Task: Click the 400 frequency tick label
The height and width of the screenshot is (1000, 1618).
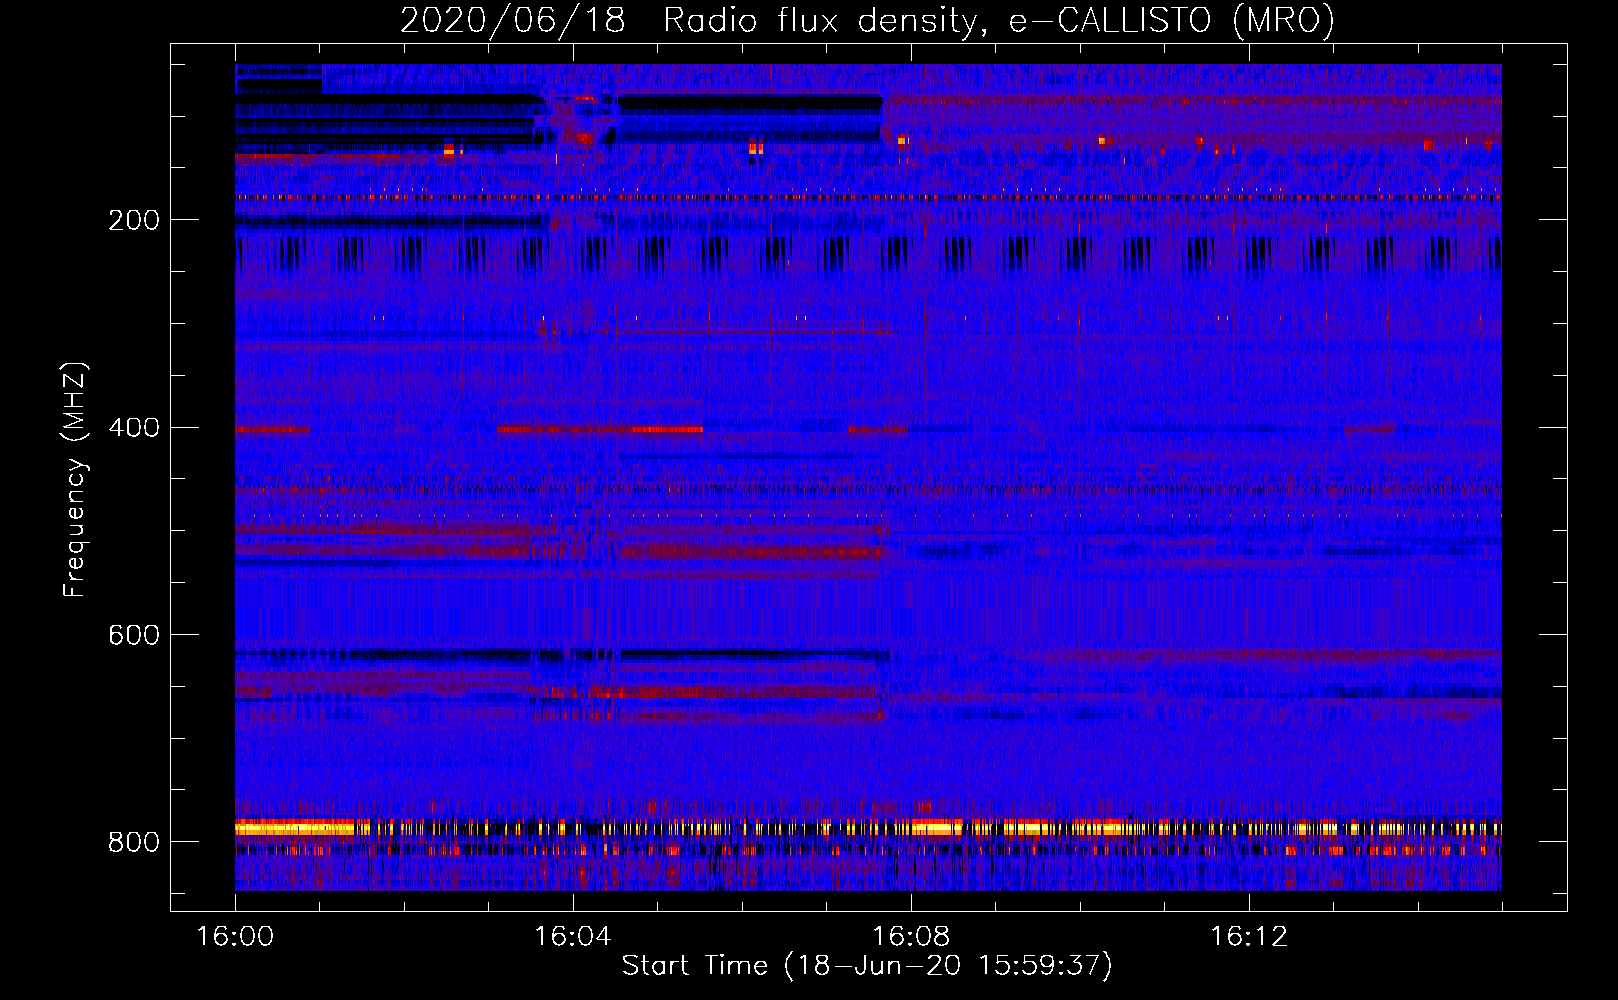Action: pyautogui.click(x=134, y=428)
